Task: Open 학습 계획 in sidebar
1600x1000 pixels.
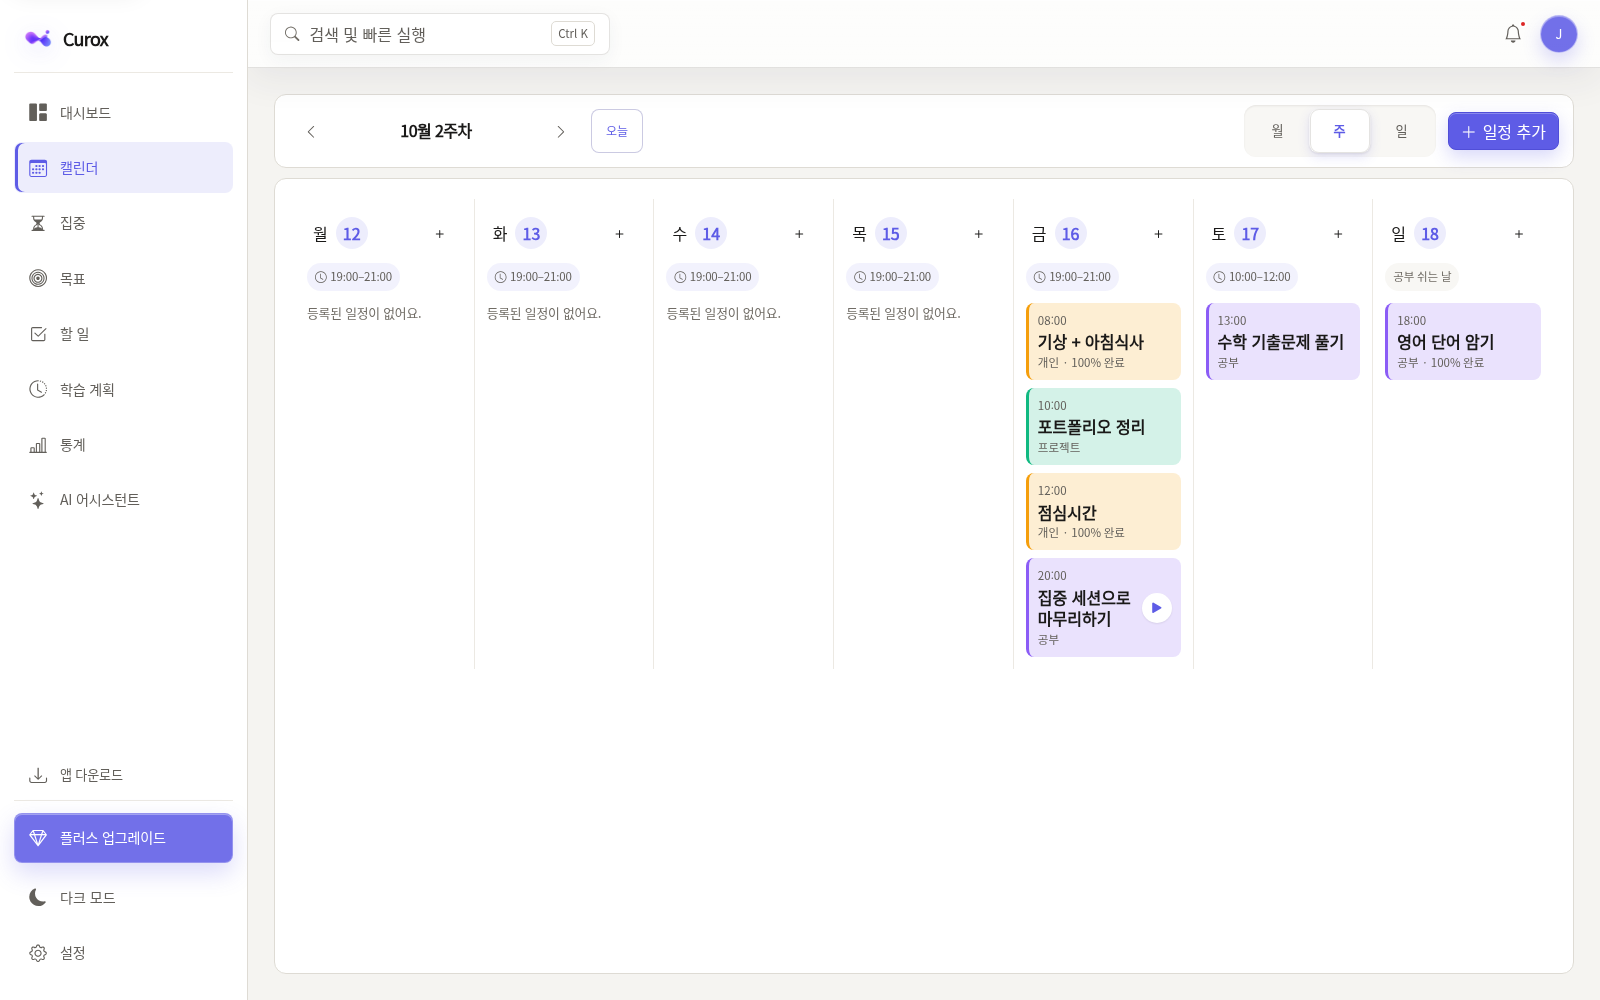Action: (124, 389)
